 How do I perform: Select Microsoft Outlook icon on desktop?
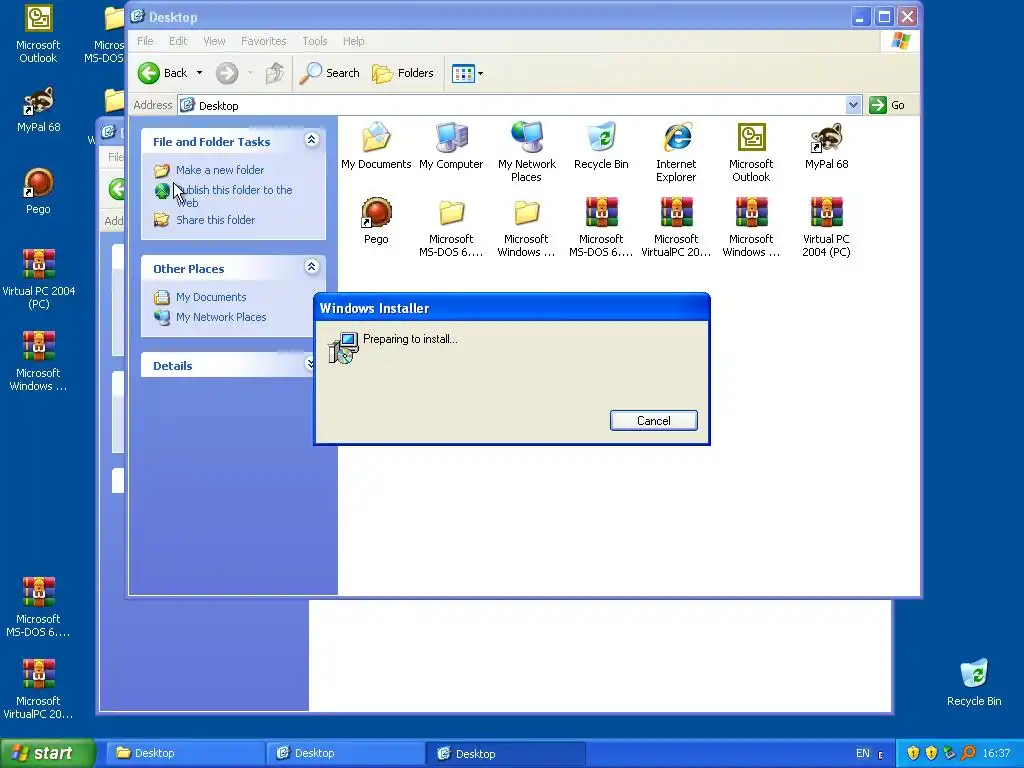pyautogui.click(x=38, y=34)
